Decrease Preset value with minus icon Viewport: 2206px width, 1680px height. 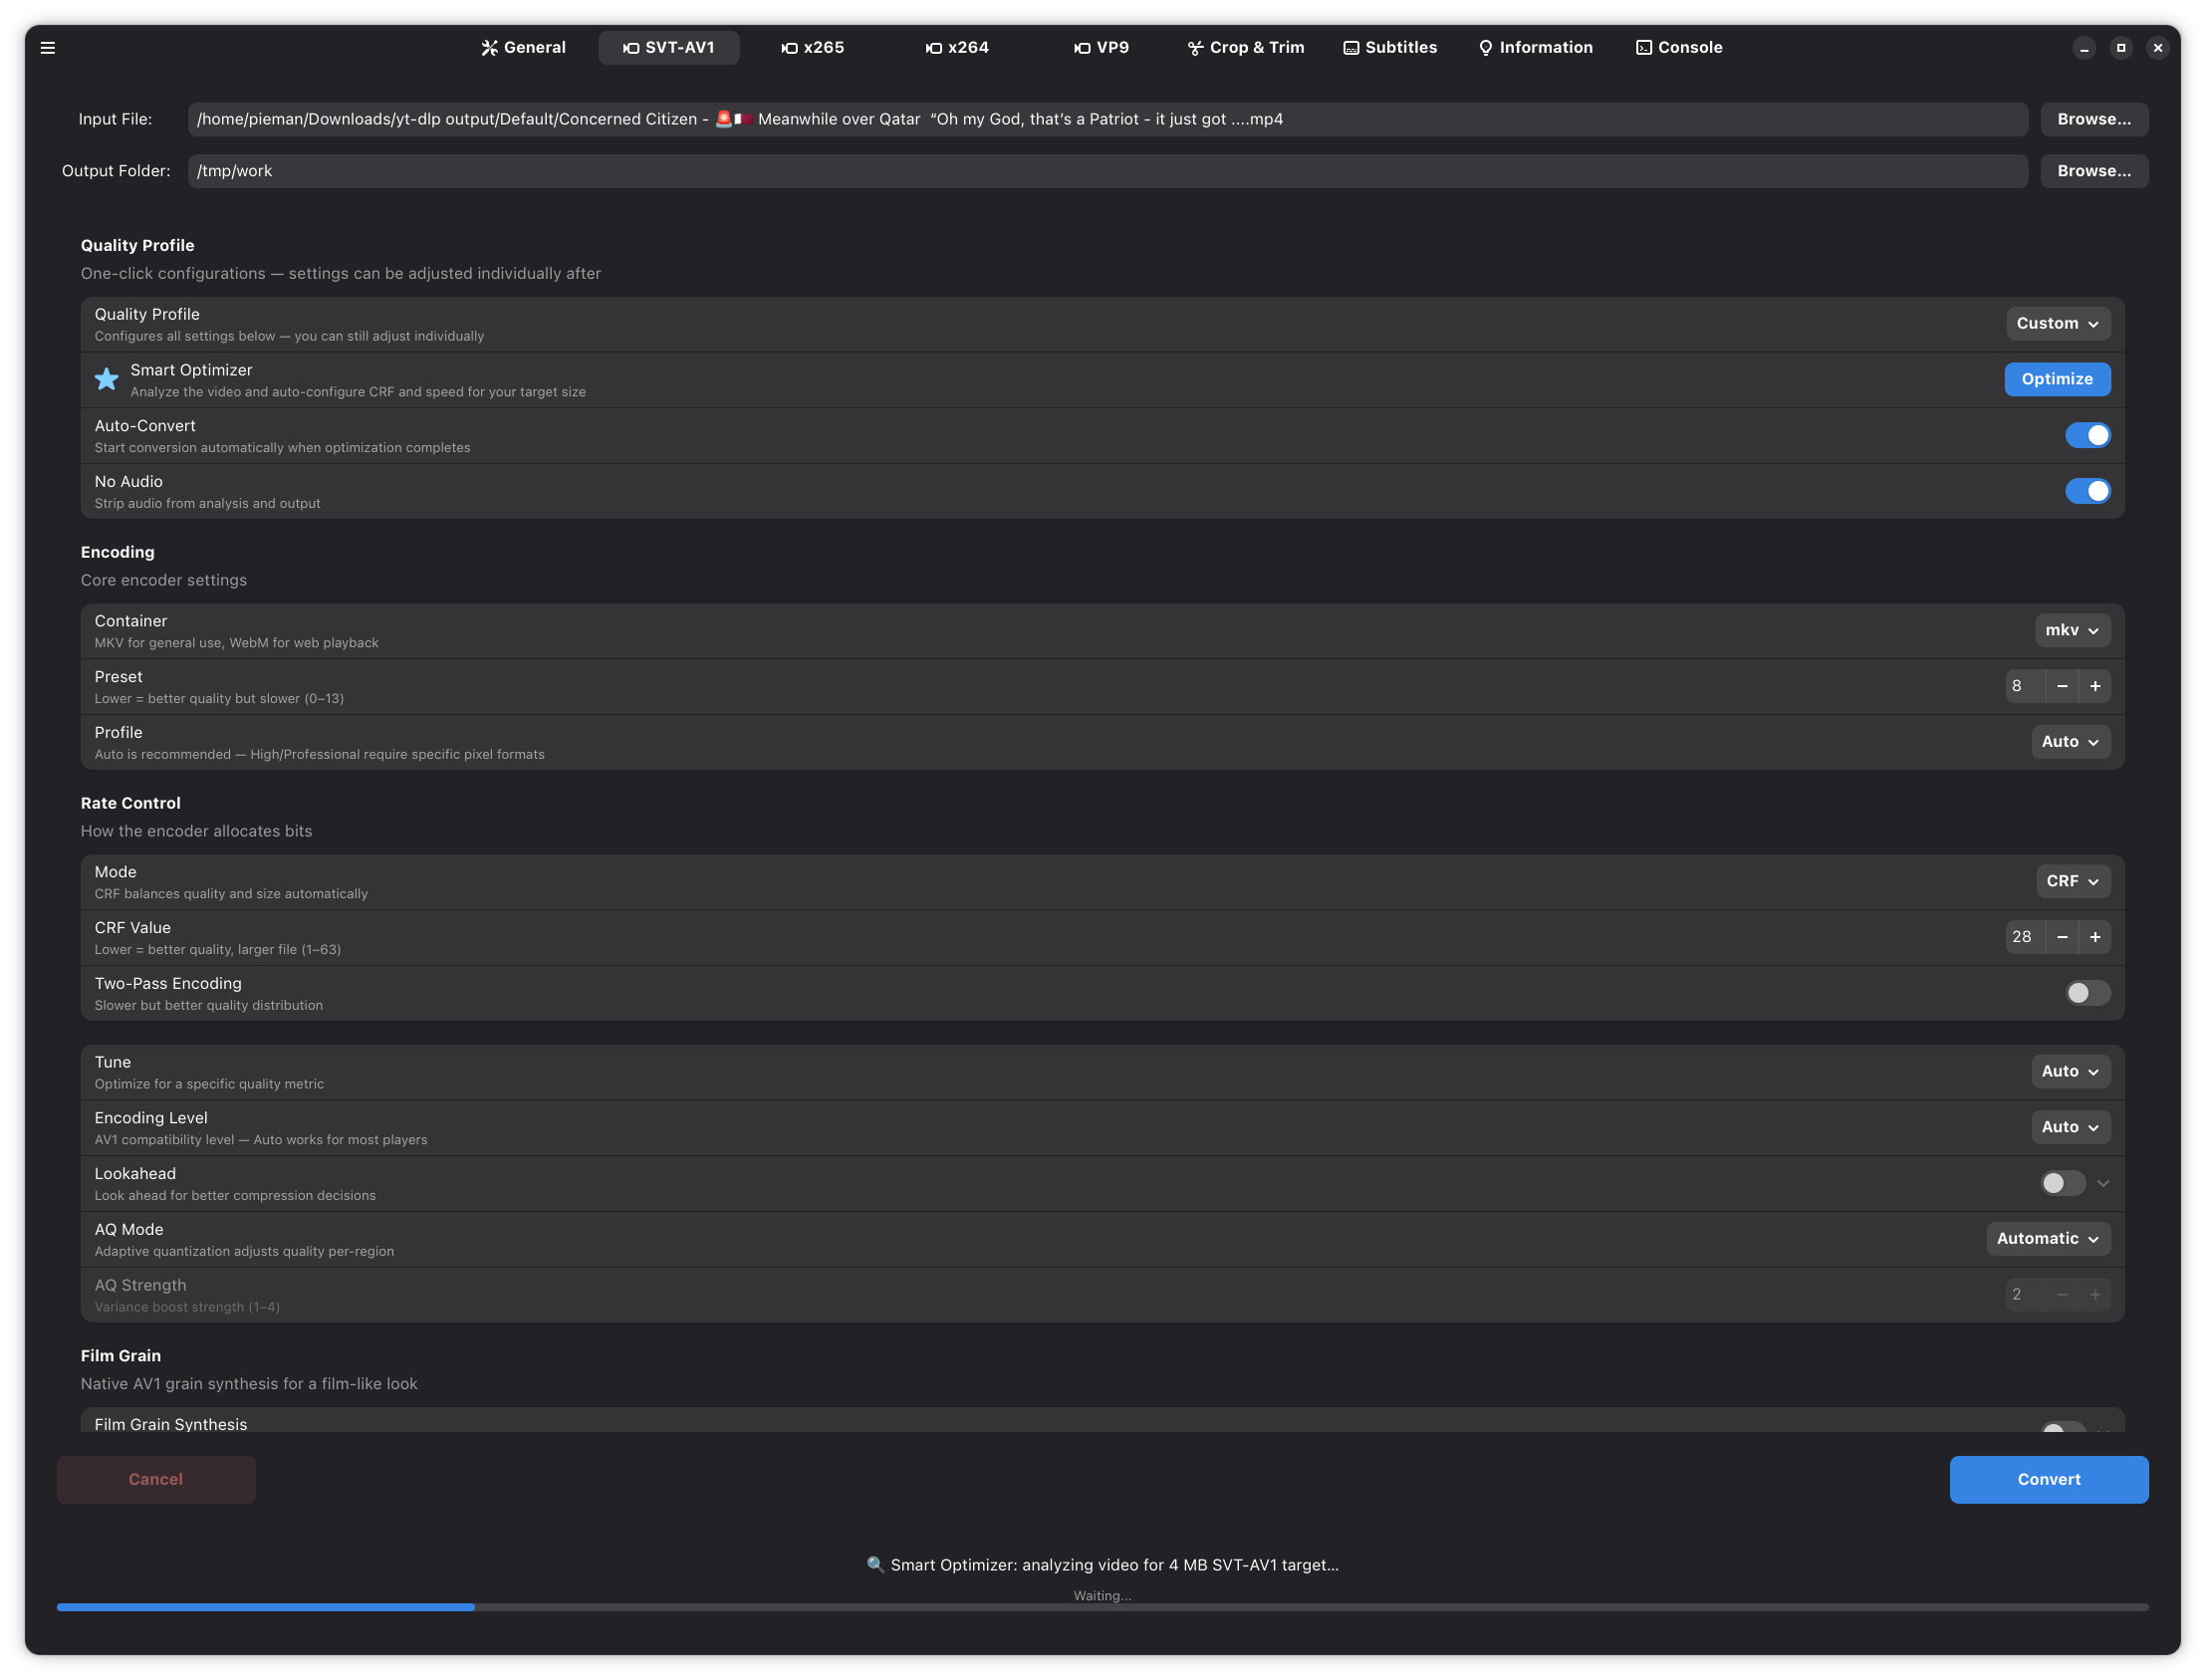pyautogui.click(x=2062, y=686)
